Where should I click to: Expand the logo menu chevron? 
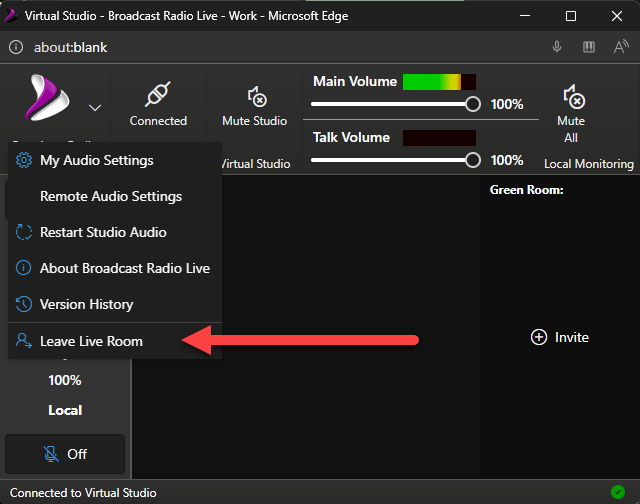pos(95,108)
